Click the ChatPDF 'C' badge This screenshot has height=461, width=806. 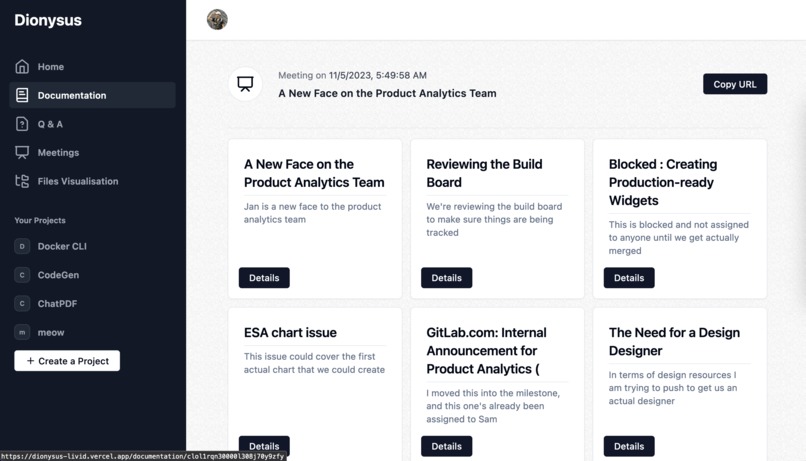point(22,304)
